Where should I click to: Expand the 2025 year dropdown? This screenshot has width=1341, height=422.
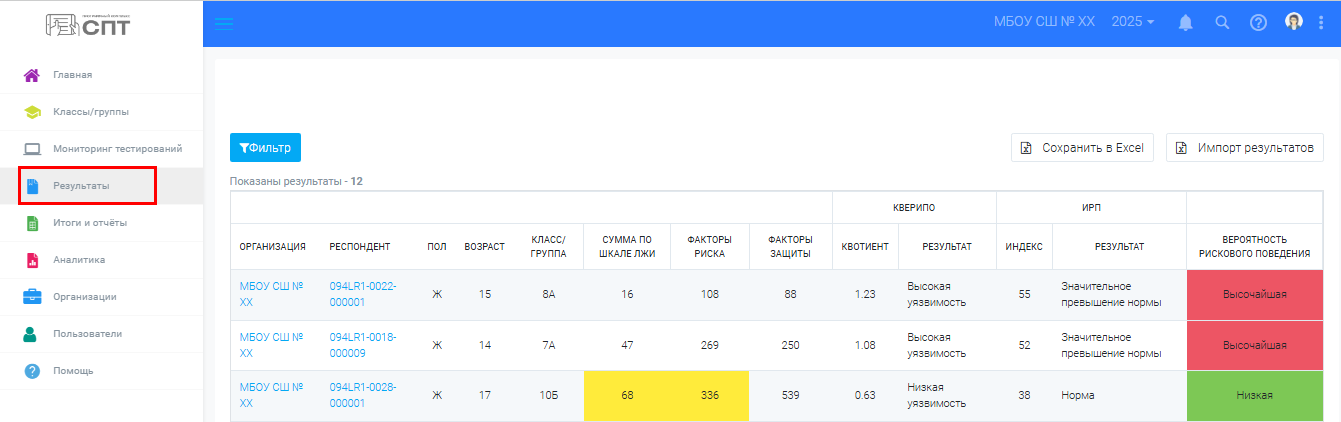point(1133,22)
